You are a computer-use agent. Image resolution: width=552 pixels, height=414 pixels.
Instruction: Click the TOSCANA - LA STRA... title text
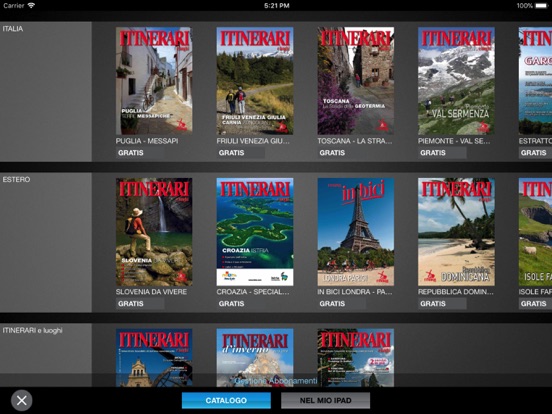(x=355, y=141)
